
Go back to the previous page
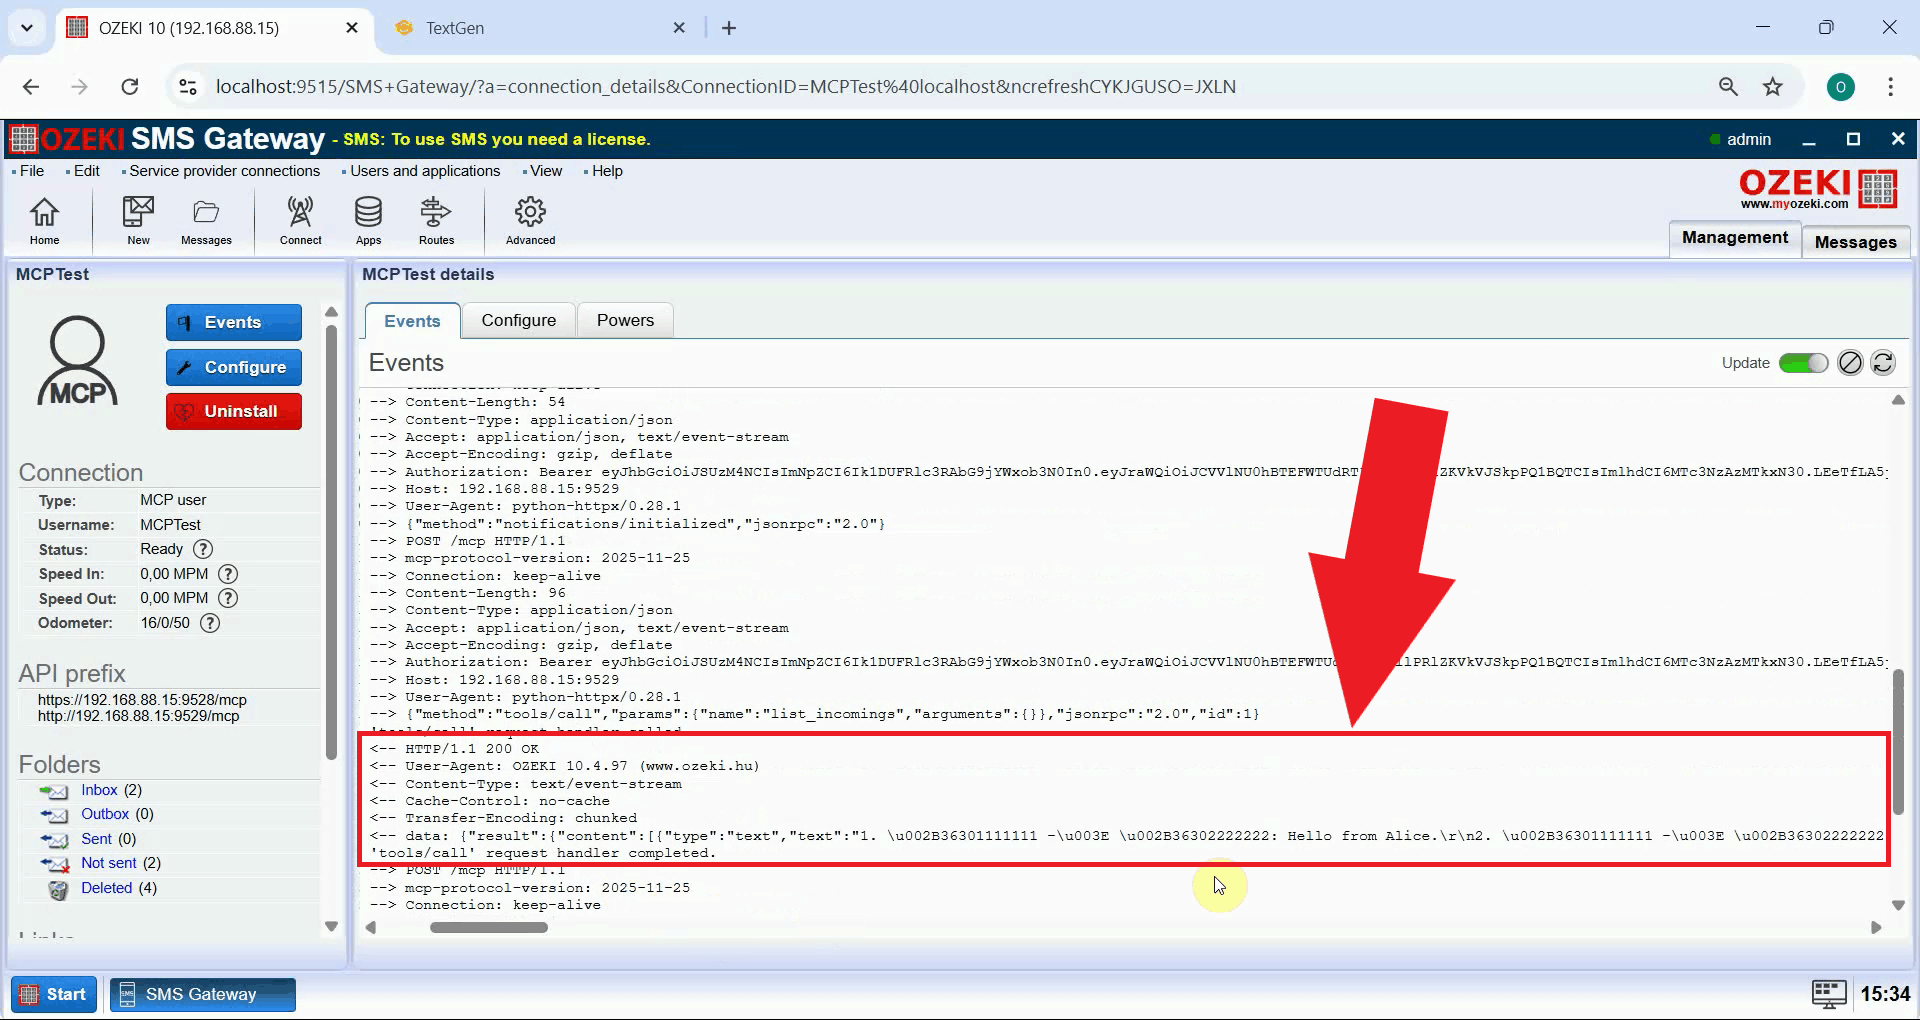[x=31, y=87]
